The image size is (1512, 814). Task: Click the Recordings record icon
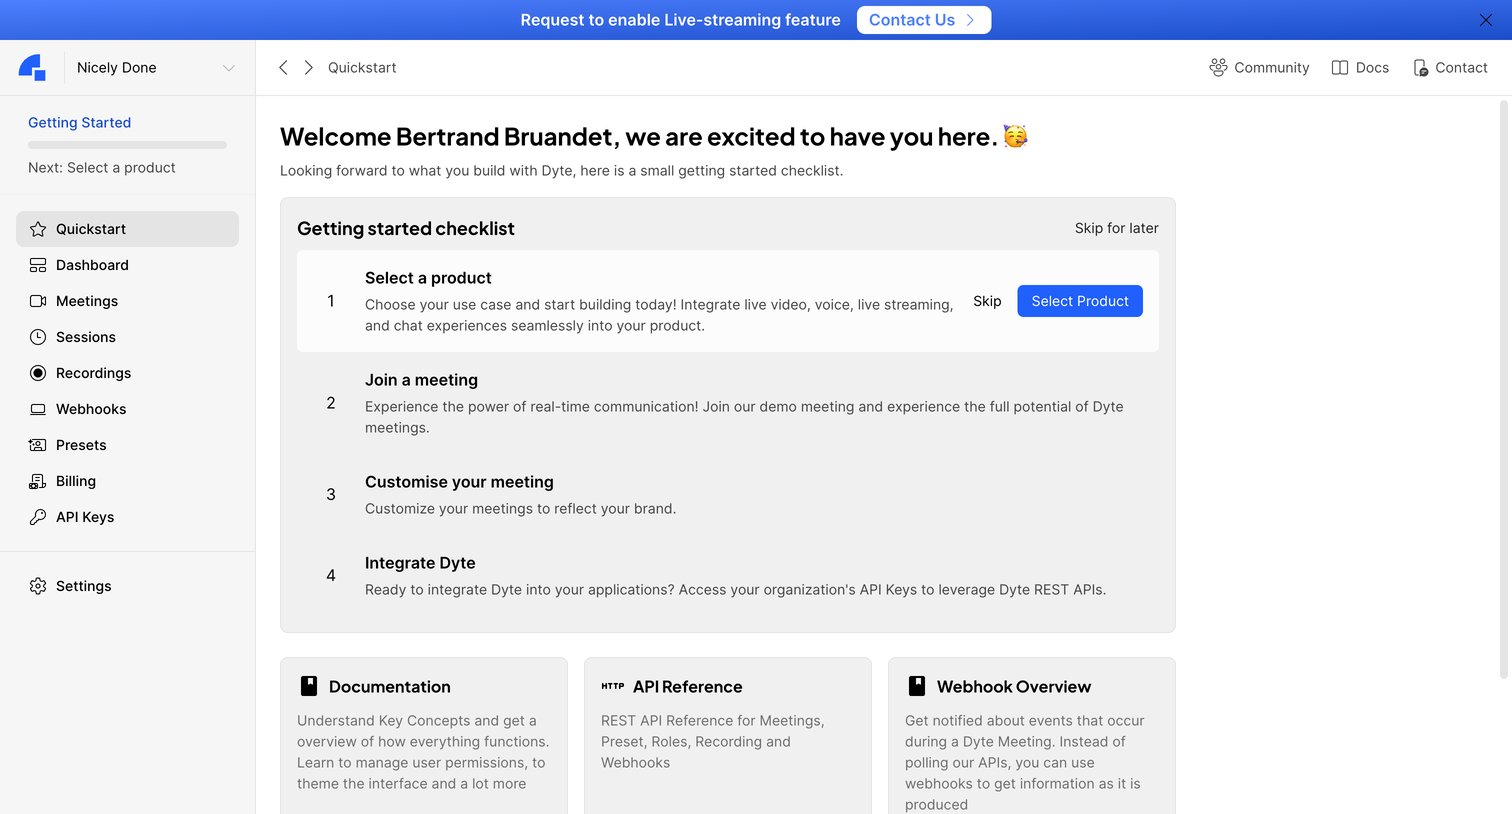(38, 373)
